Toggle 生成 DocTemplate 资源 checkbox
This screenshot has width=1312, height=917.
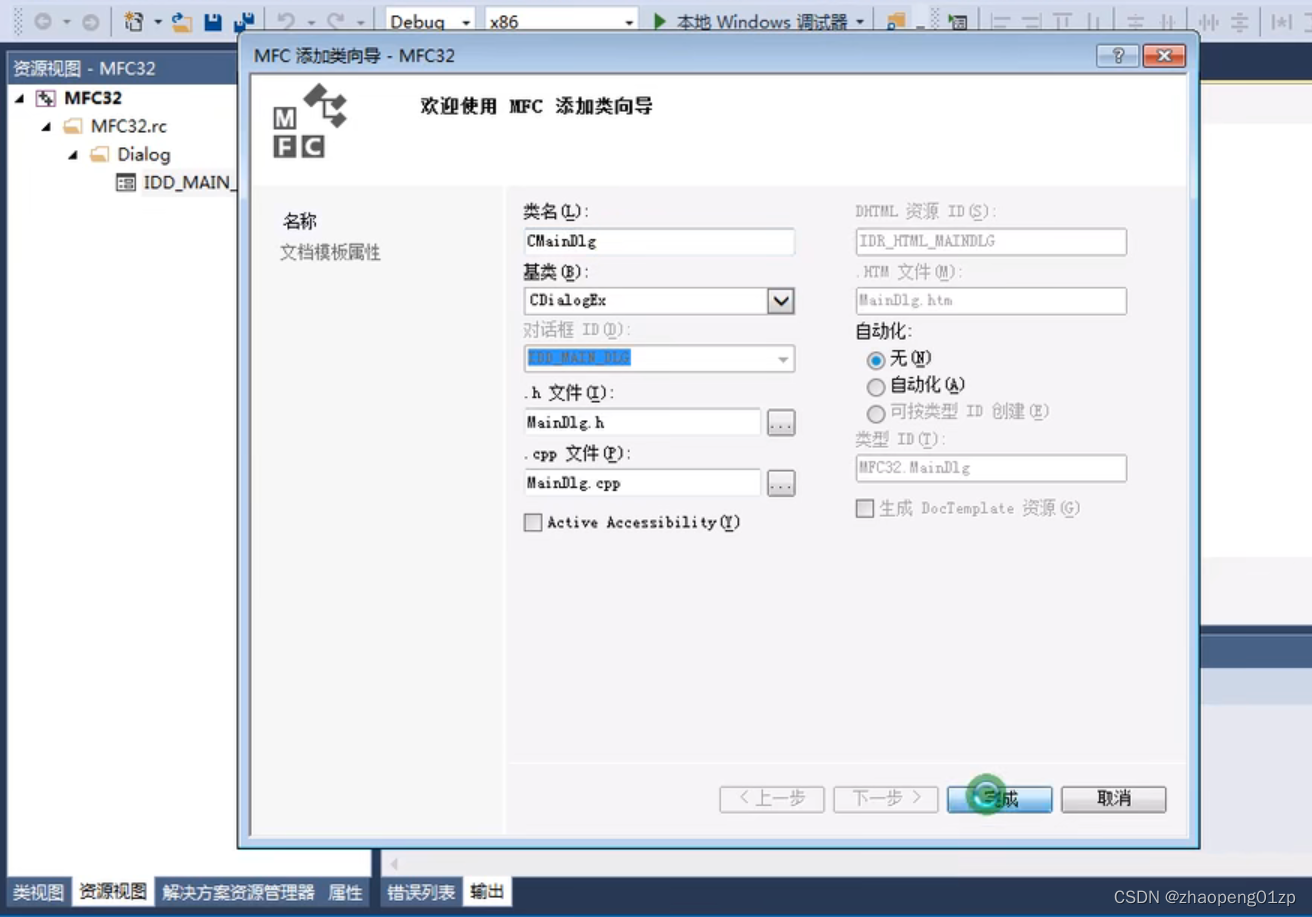[865, 508]
